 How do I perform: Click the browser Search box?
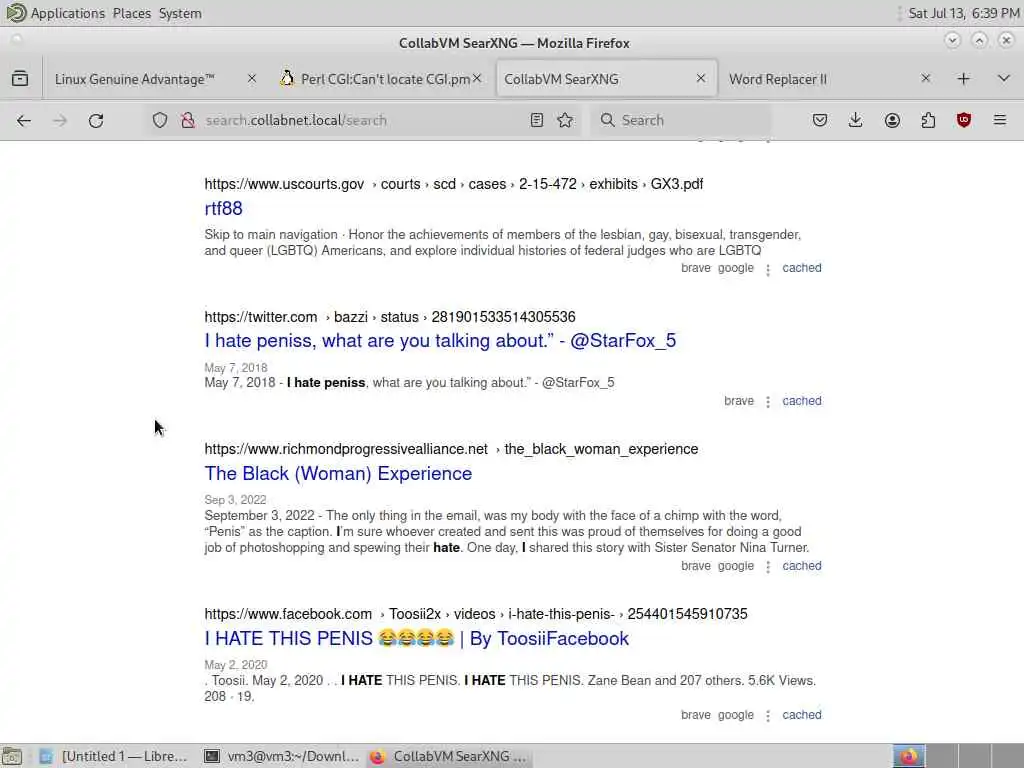click(x=681, y=120)
